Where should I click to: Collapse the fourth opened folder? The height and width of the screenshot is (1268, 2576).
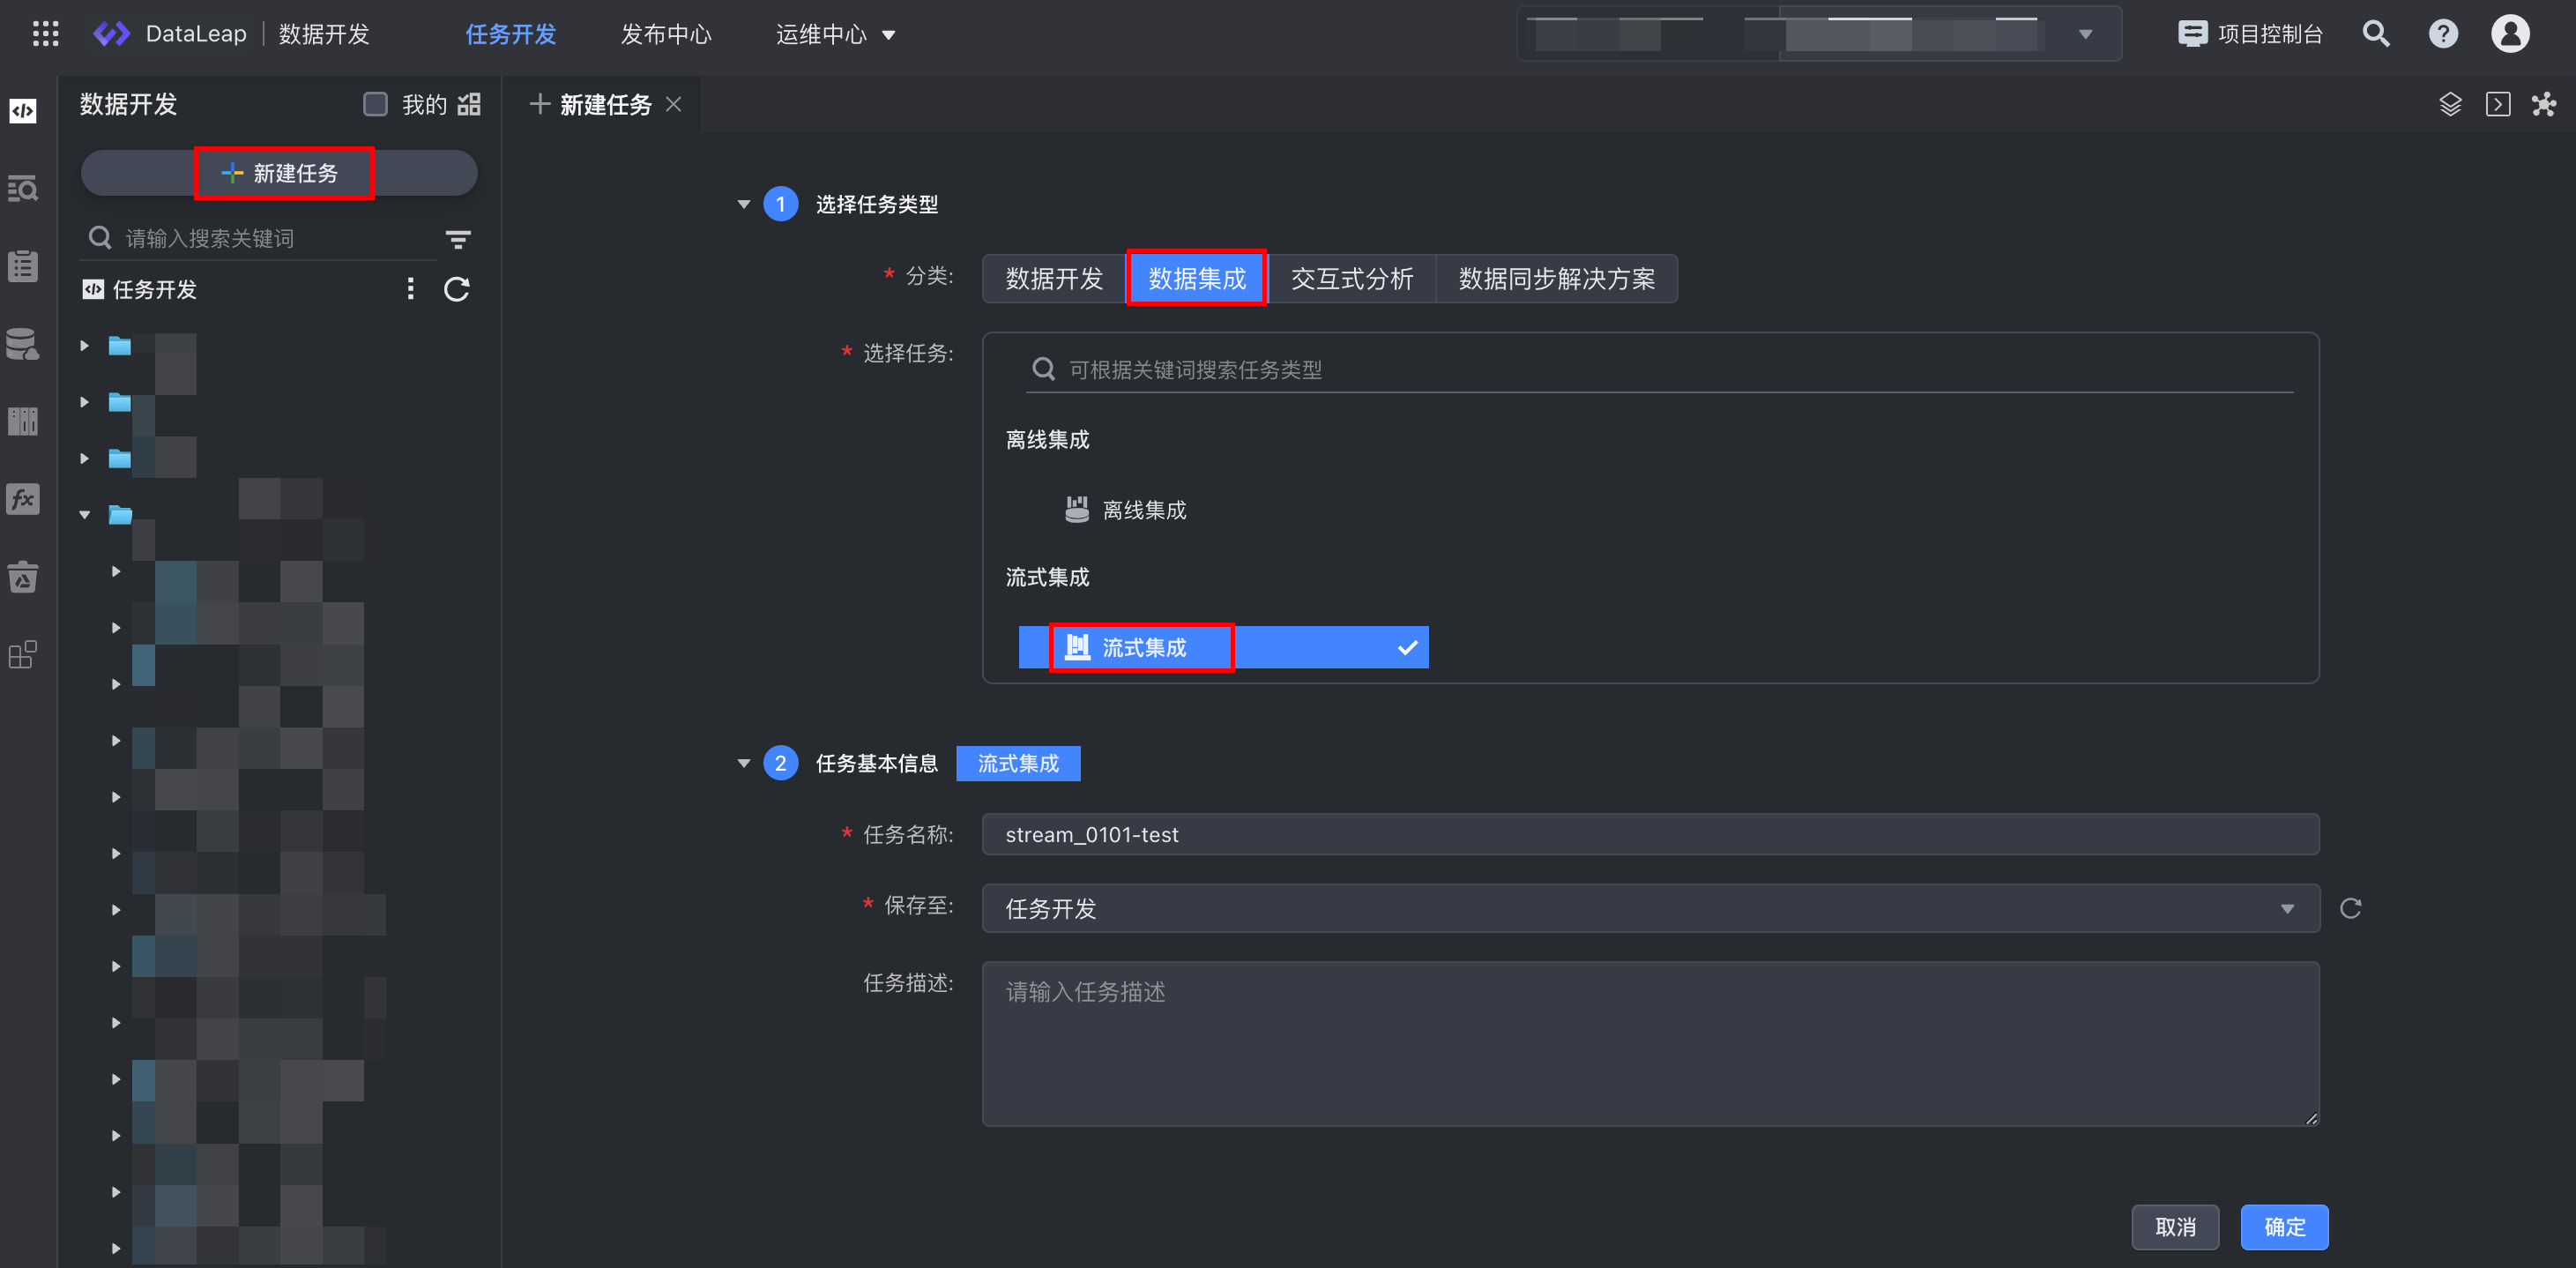[x=84, y=515]
